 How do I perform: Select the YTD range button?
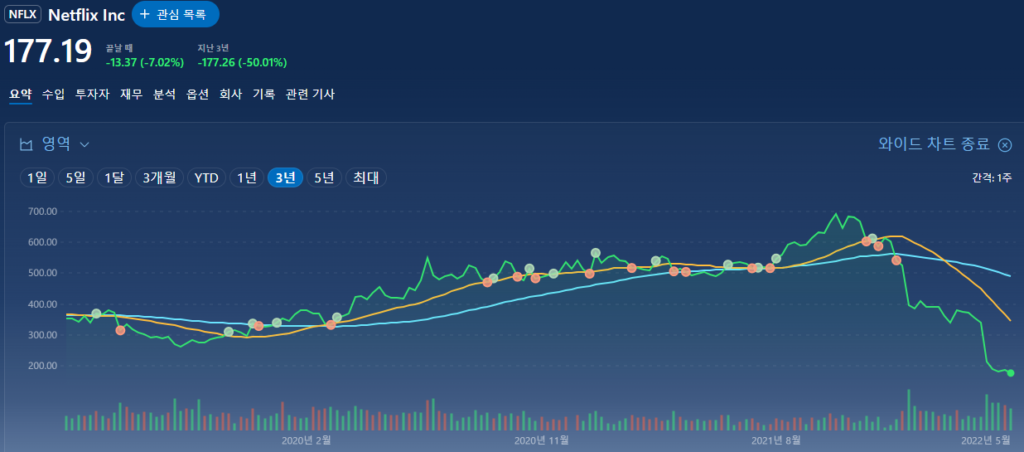[x=206, y=178]
